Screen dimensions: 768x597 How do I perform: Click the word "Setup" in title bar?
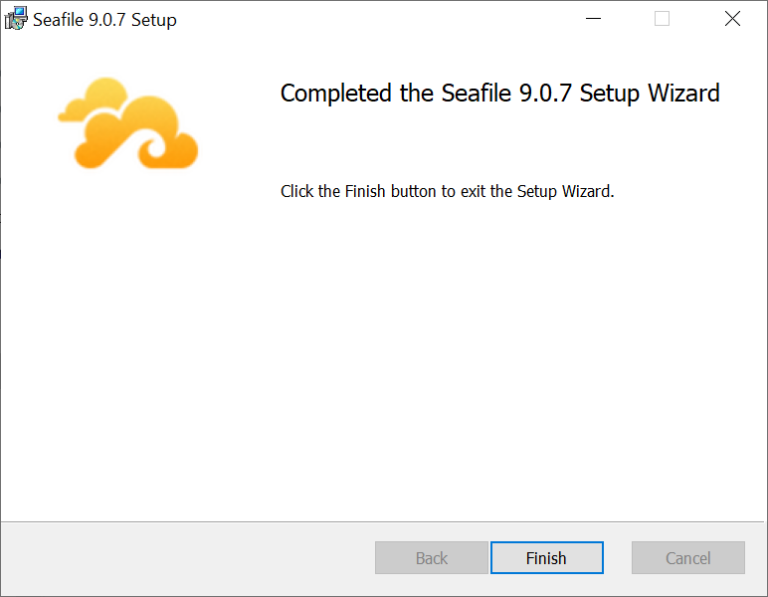click(x=154, y=20)
